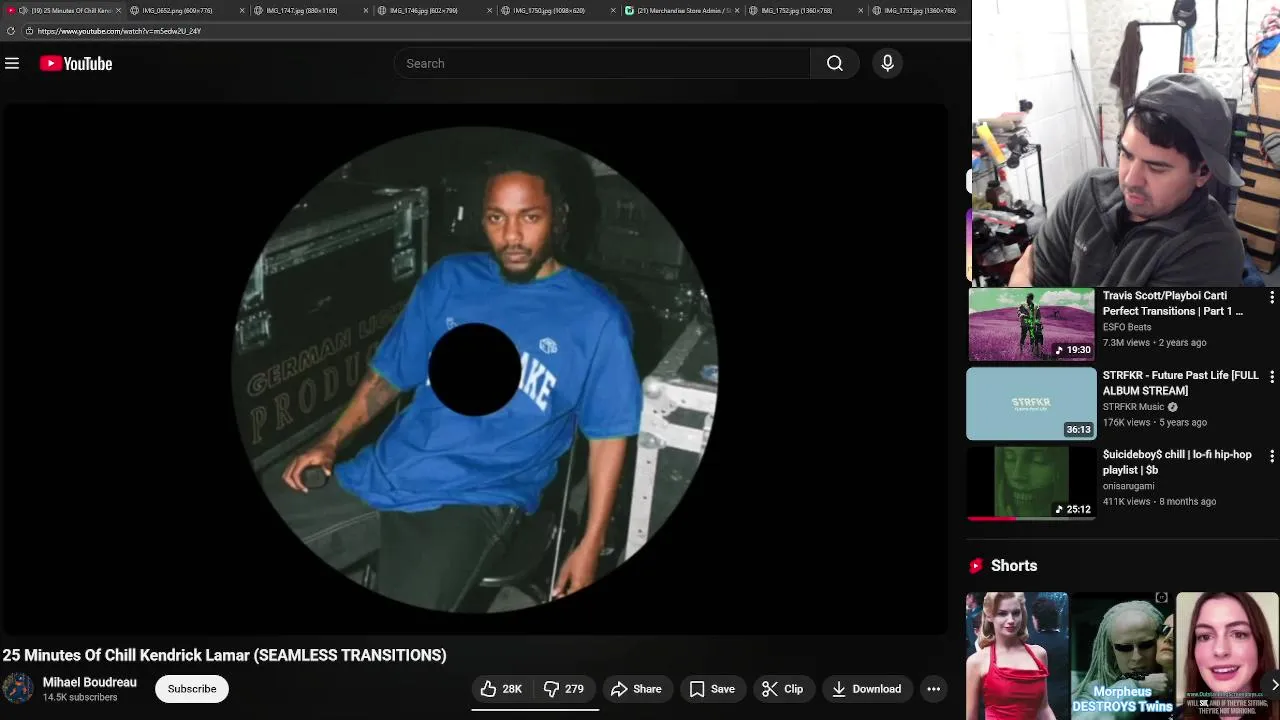Open Travis Scott/Playboi Carti transitions thumbnail

coord(1031,324)
